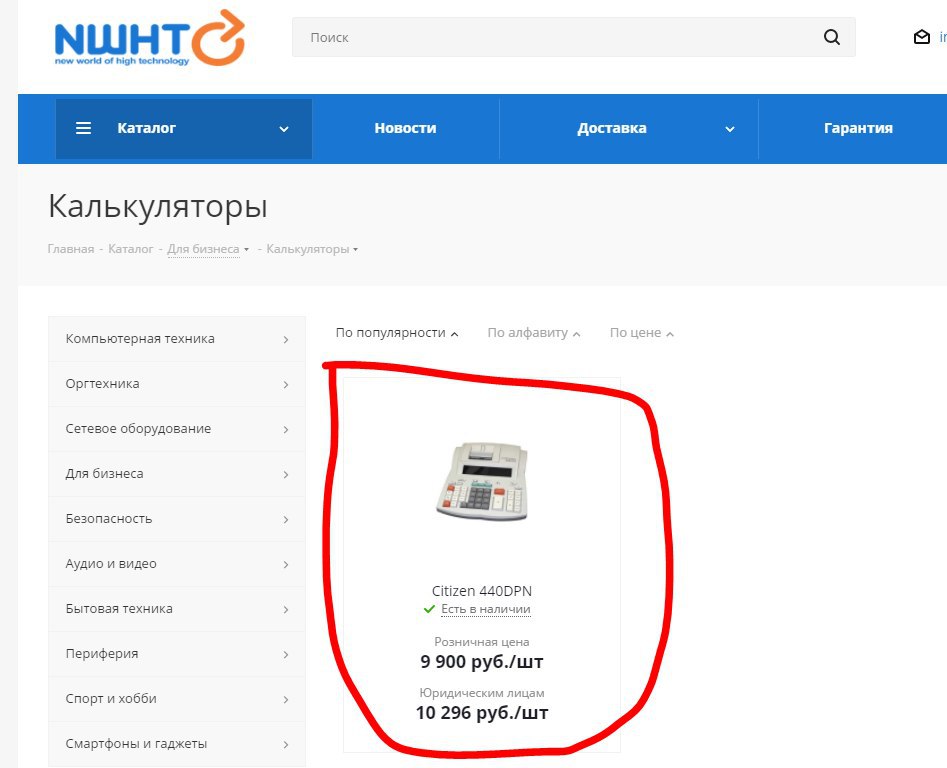Click the search magnifier icon
947x768 pixels.
(832, 37)
